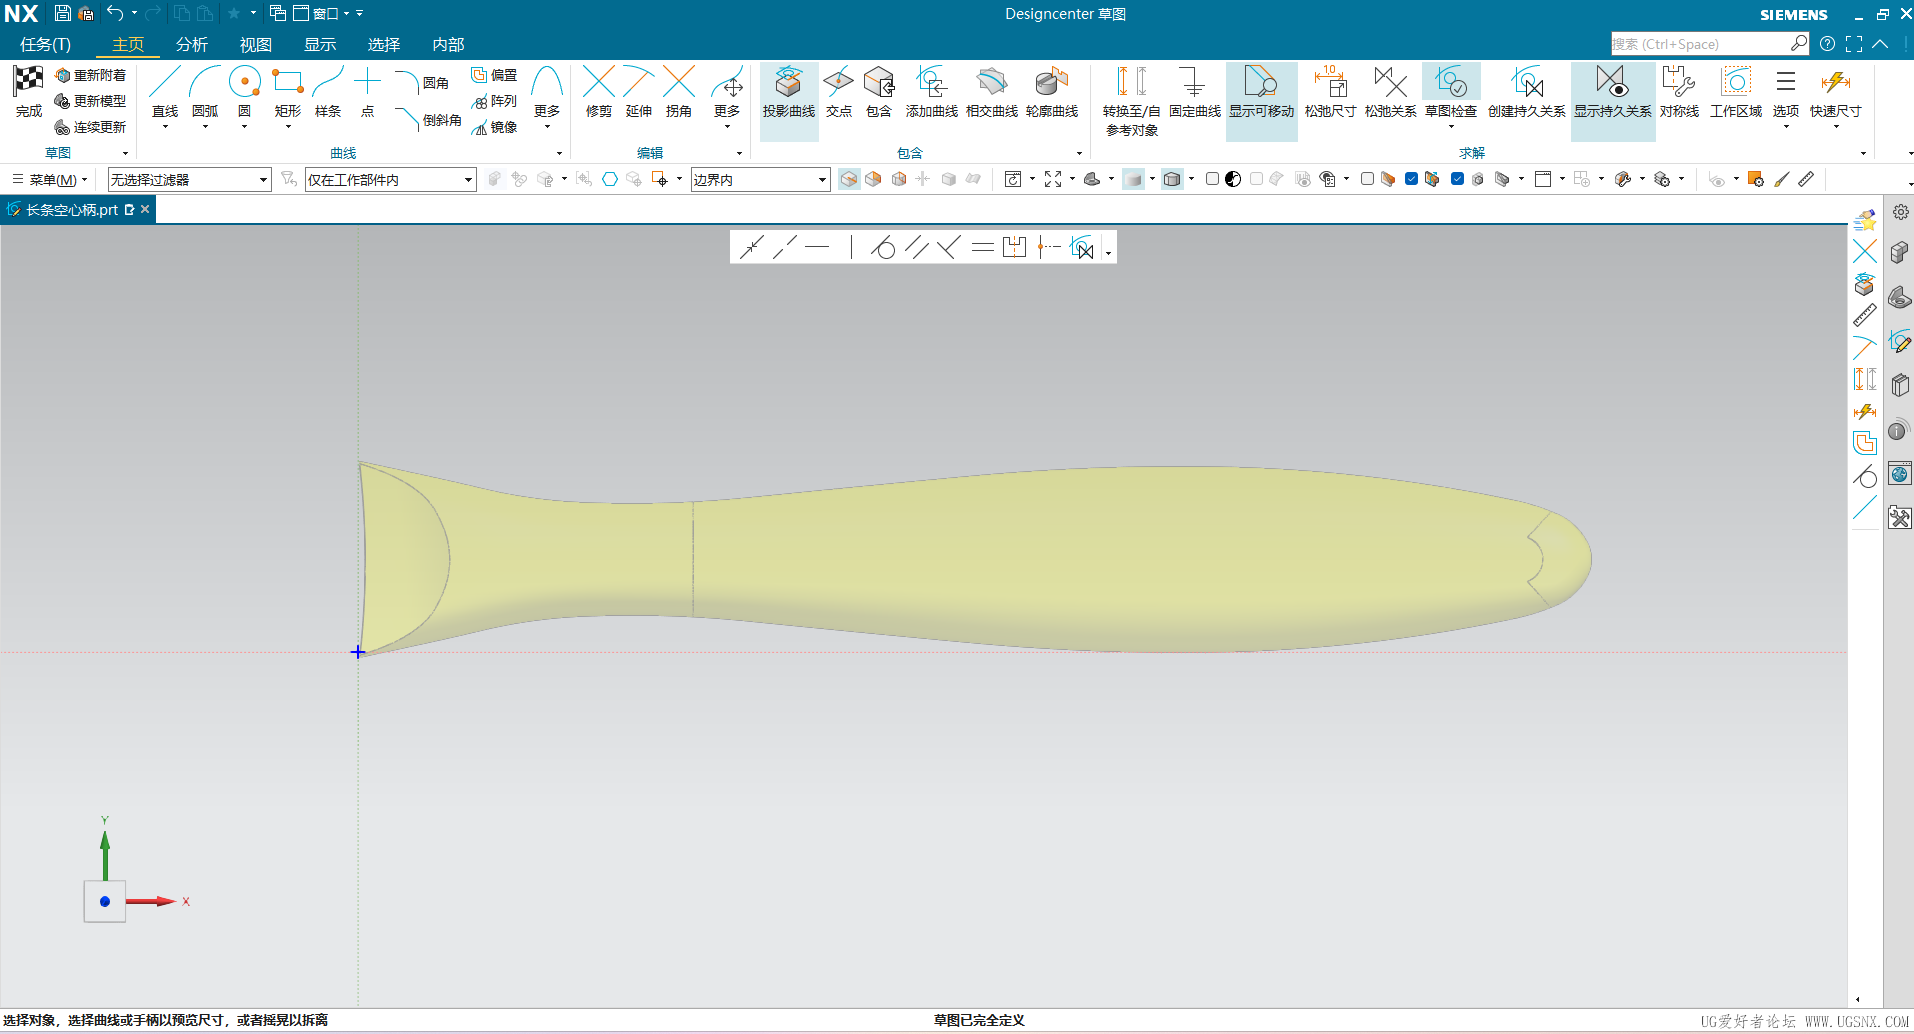The width and height of the screenshot is (1914, 1034).
Task: Click the tangent constraint icon in floating toolbar
Action: pyautogui.click(x=882, y=247)
